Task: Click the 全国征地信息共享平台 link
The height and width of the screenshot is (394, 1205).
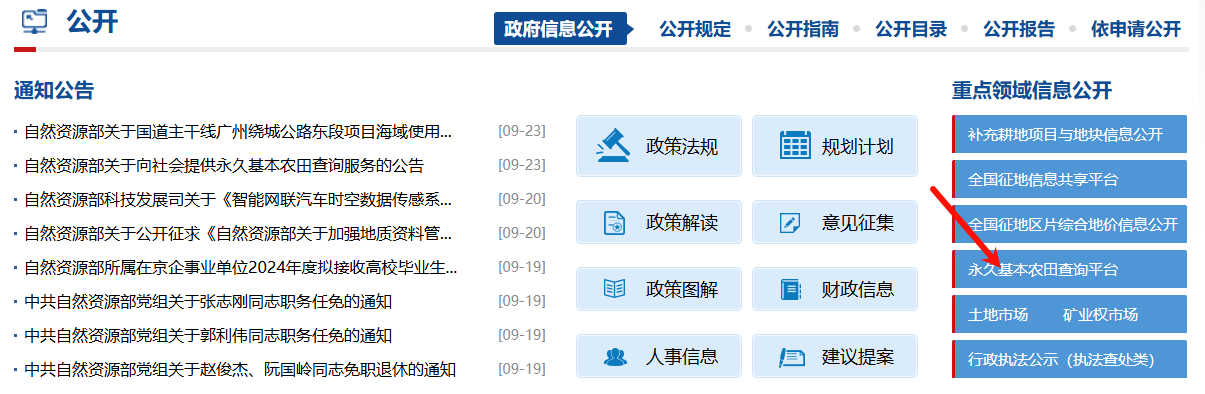Action: (x=1043, y=179)
